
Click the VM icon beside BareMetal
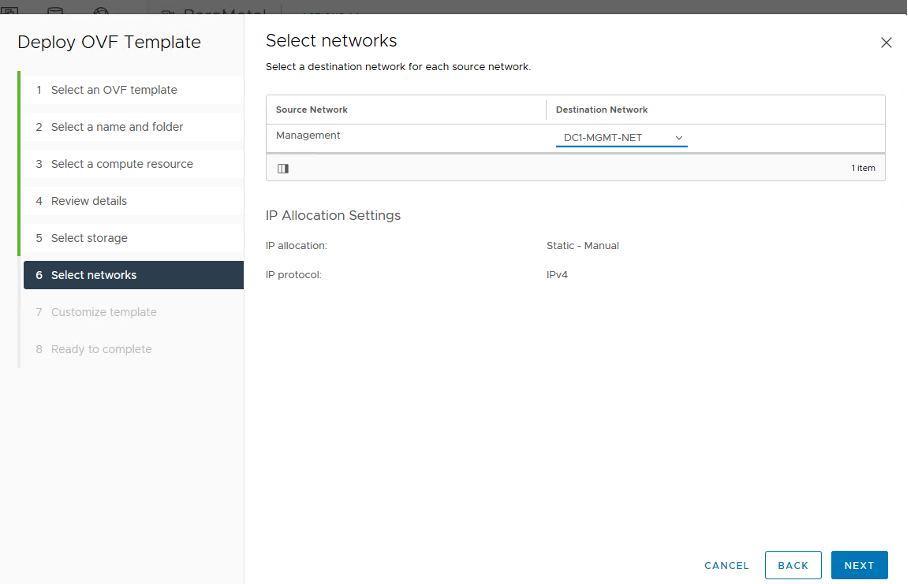coord(167,11)
